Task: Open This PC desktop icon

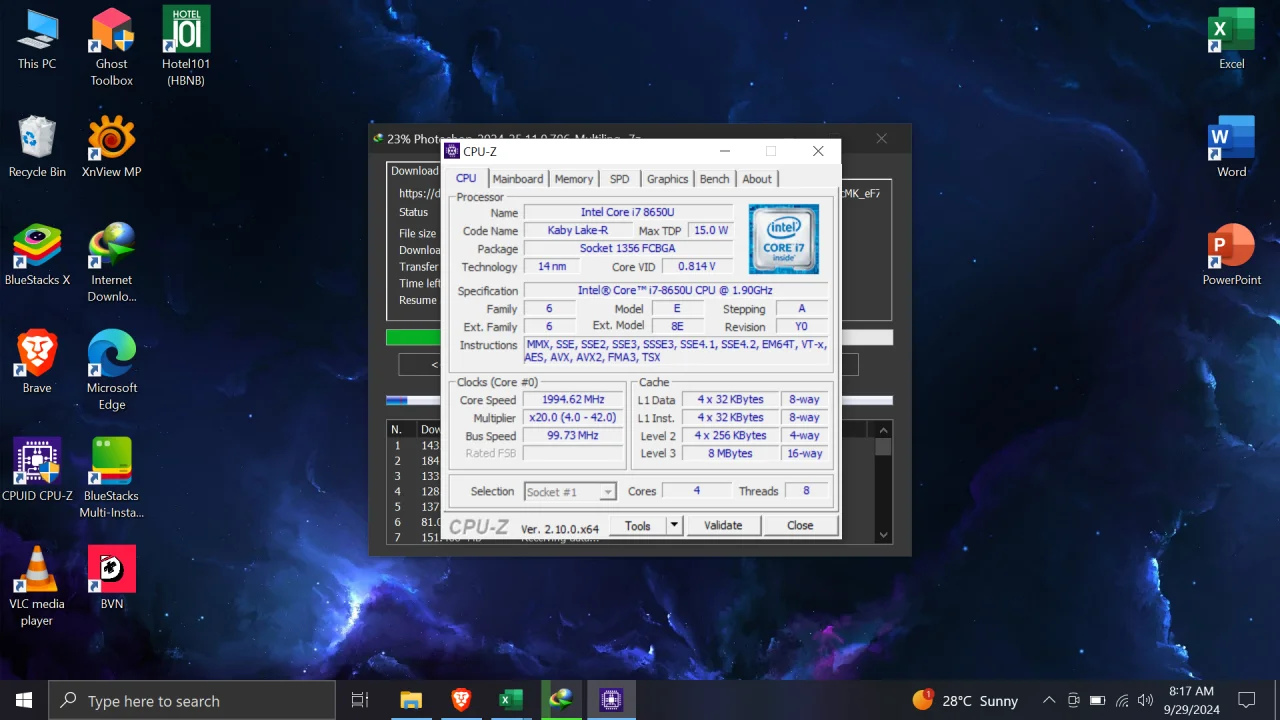Action: [37, 40]
